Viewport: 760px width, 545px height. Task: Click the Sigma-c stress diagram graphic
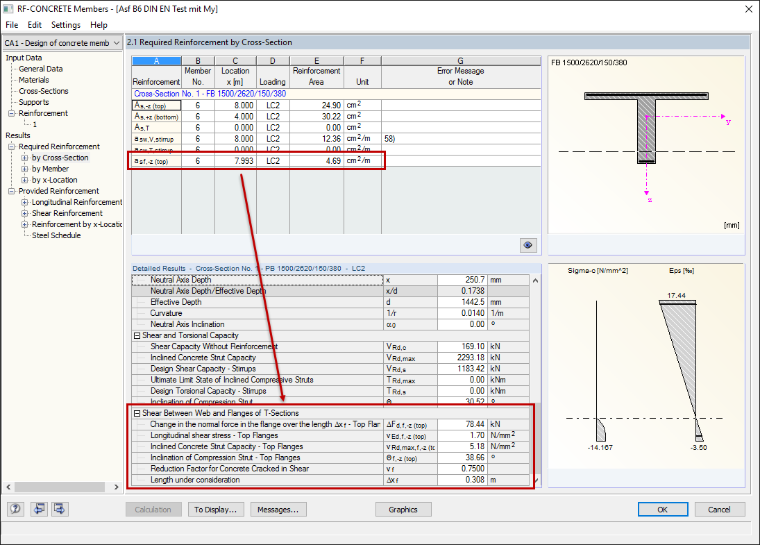[x=599, y=369]
